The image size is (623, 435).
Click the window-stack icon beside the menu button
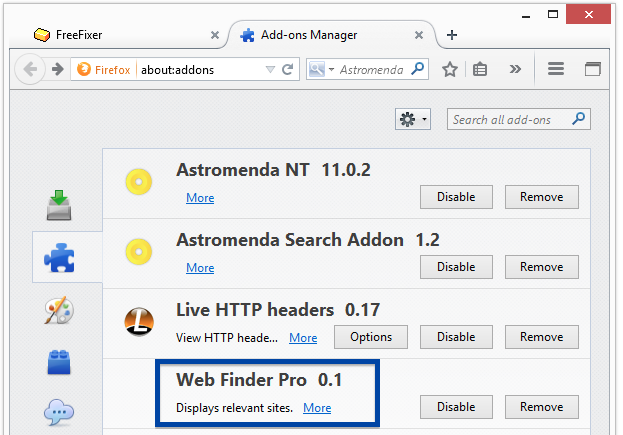click(x=592, y=69)
